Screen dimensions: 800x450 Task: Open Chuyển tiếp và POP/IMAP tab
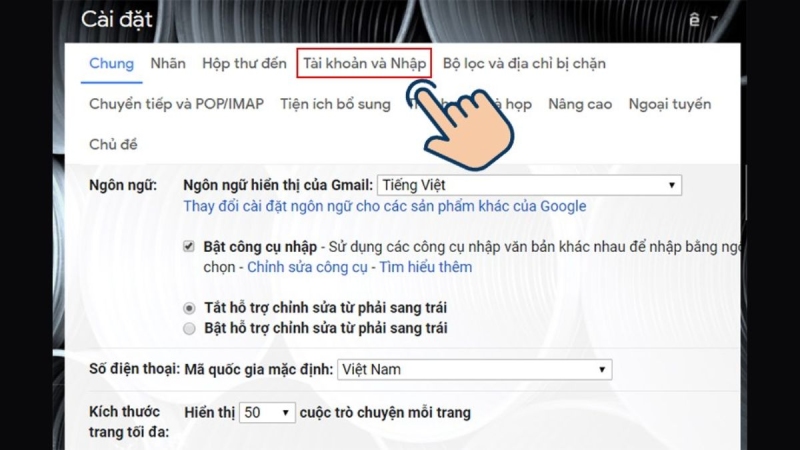(176, 104)
